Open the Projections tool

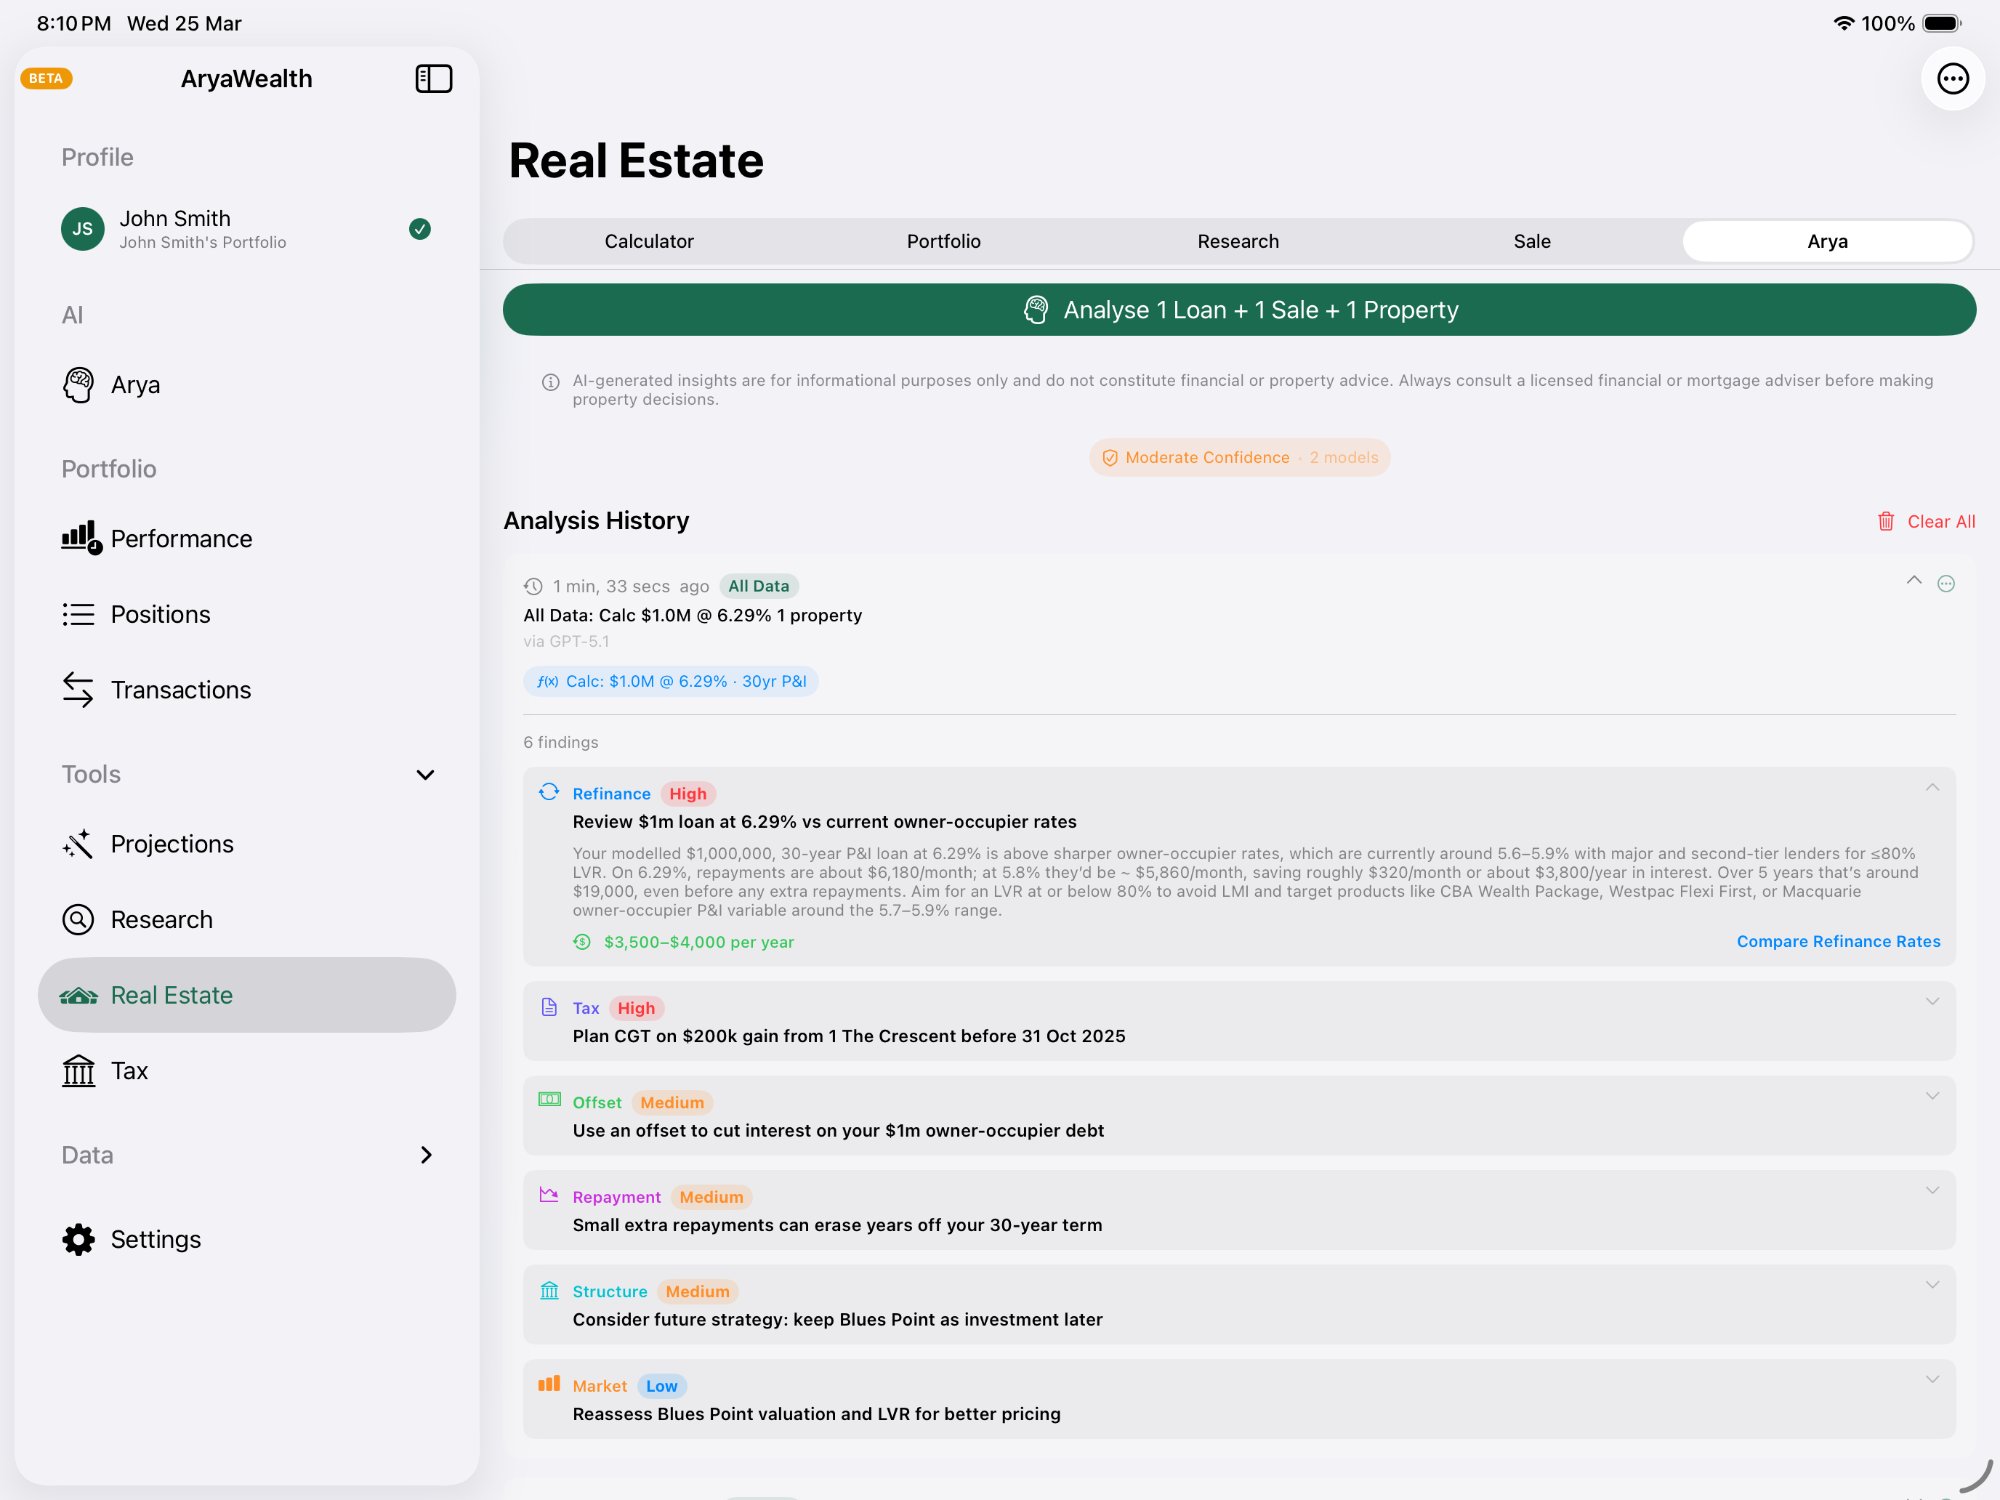point(172,843)
